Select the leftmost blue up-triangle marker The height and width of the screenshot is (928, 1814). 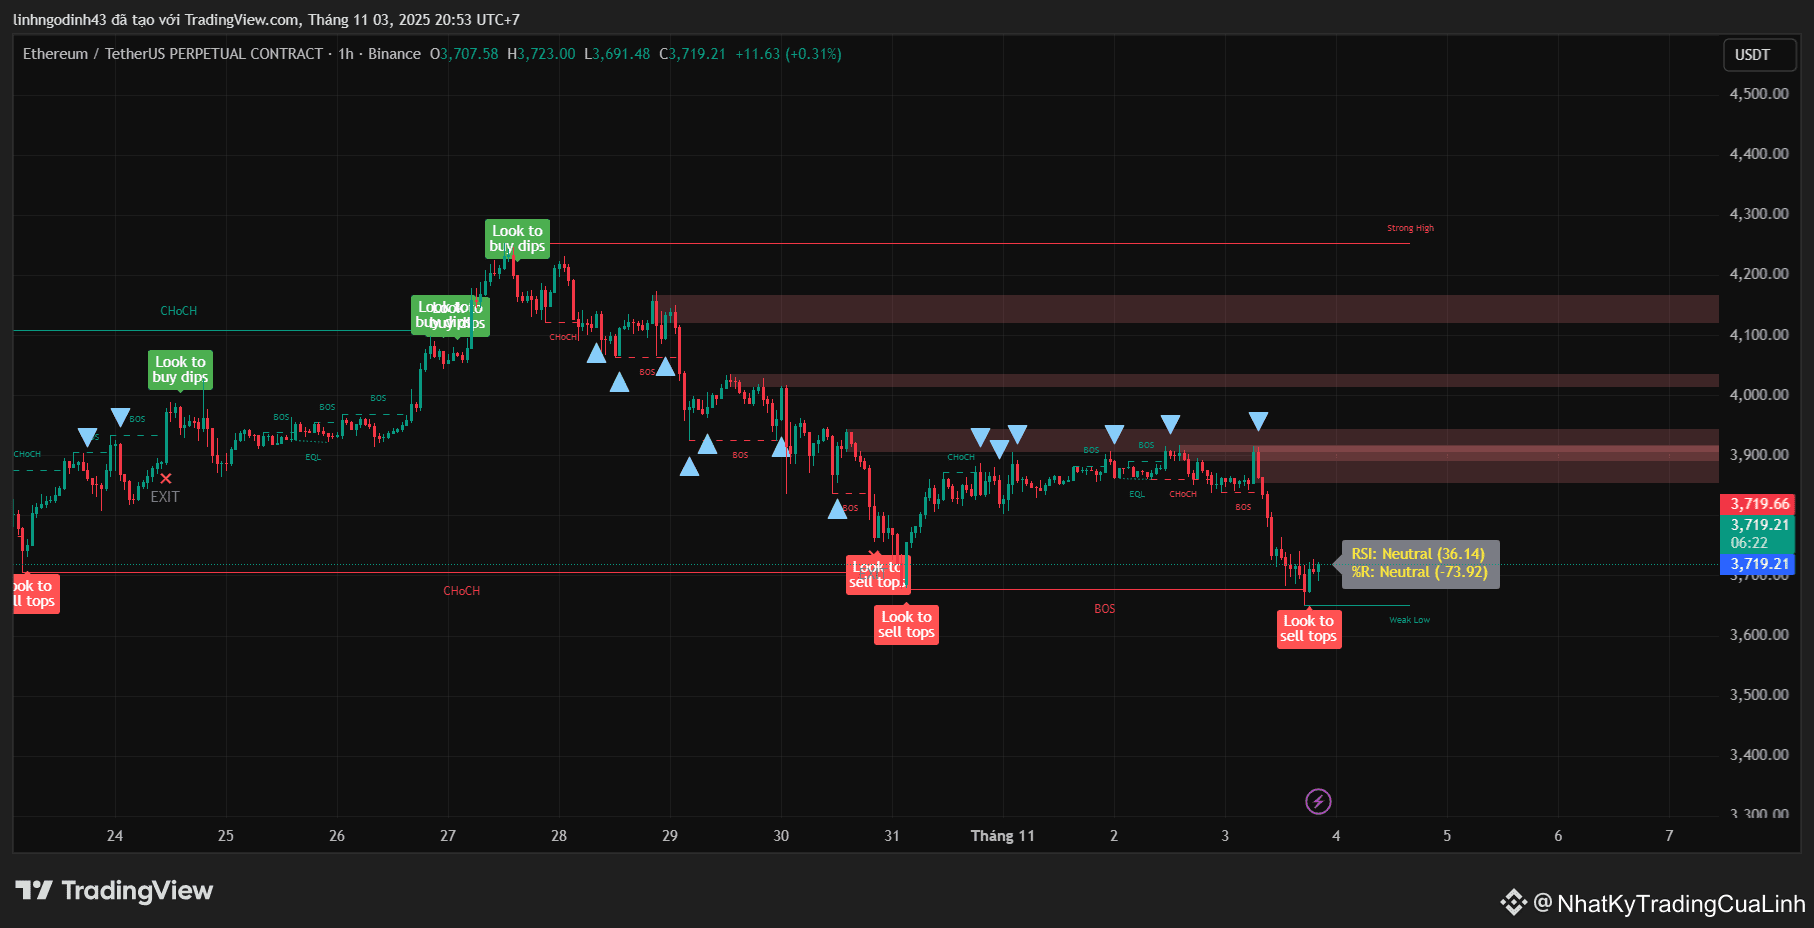point(596,353)
